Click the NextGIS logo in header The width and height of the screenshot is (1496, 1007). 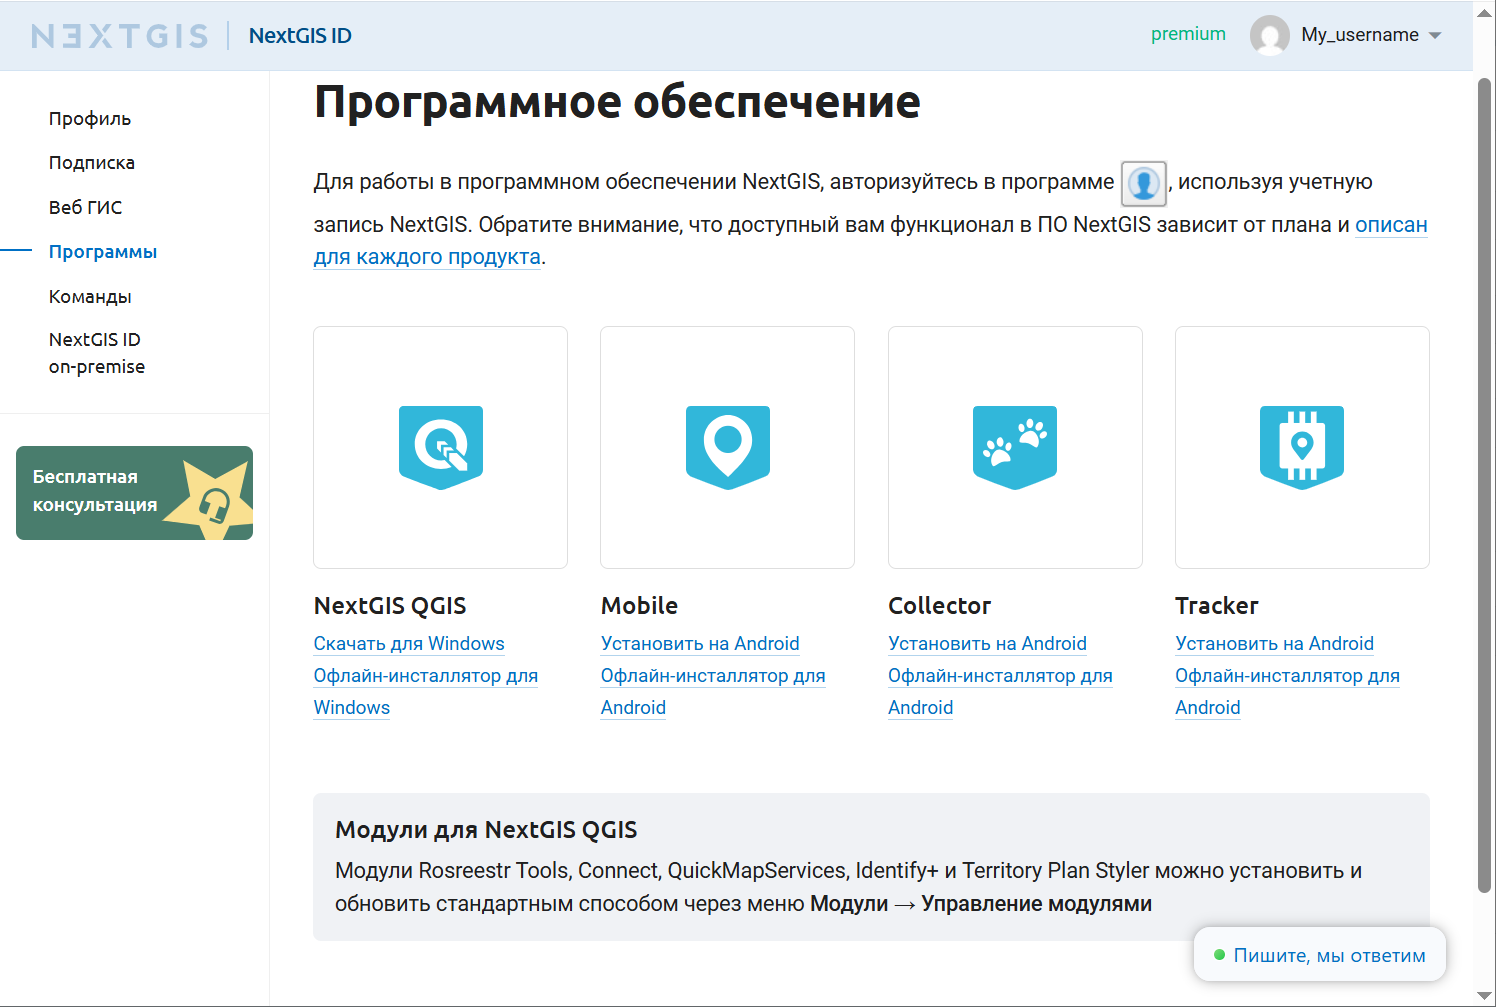click(x=120, y=36)
